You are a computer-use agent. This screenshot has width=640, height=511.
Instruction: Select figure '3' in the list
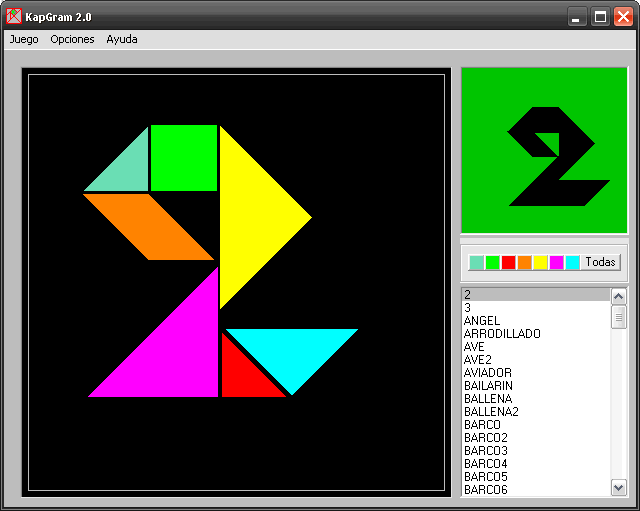[x=536, y=307]
